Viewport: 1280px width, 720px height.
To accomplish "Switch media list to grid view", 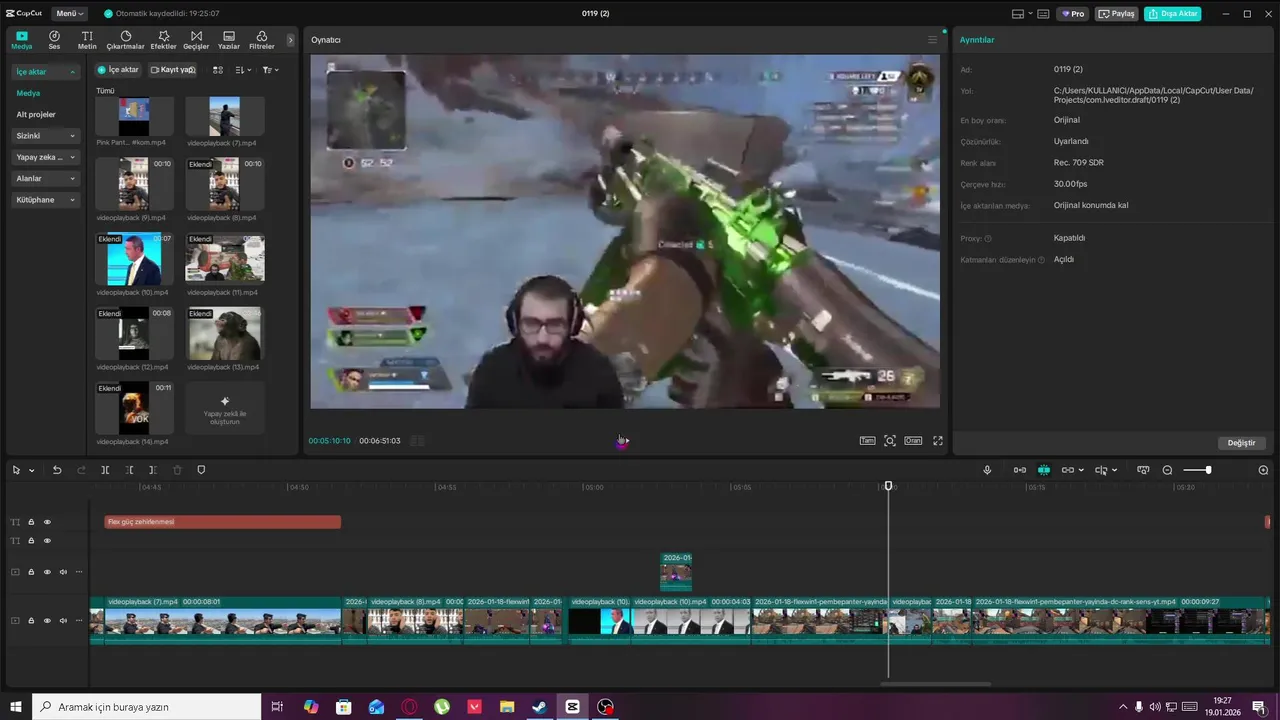I will pos(218,70).
